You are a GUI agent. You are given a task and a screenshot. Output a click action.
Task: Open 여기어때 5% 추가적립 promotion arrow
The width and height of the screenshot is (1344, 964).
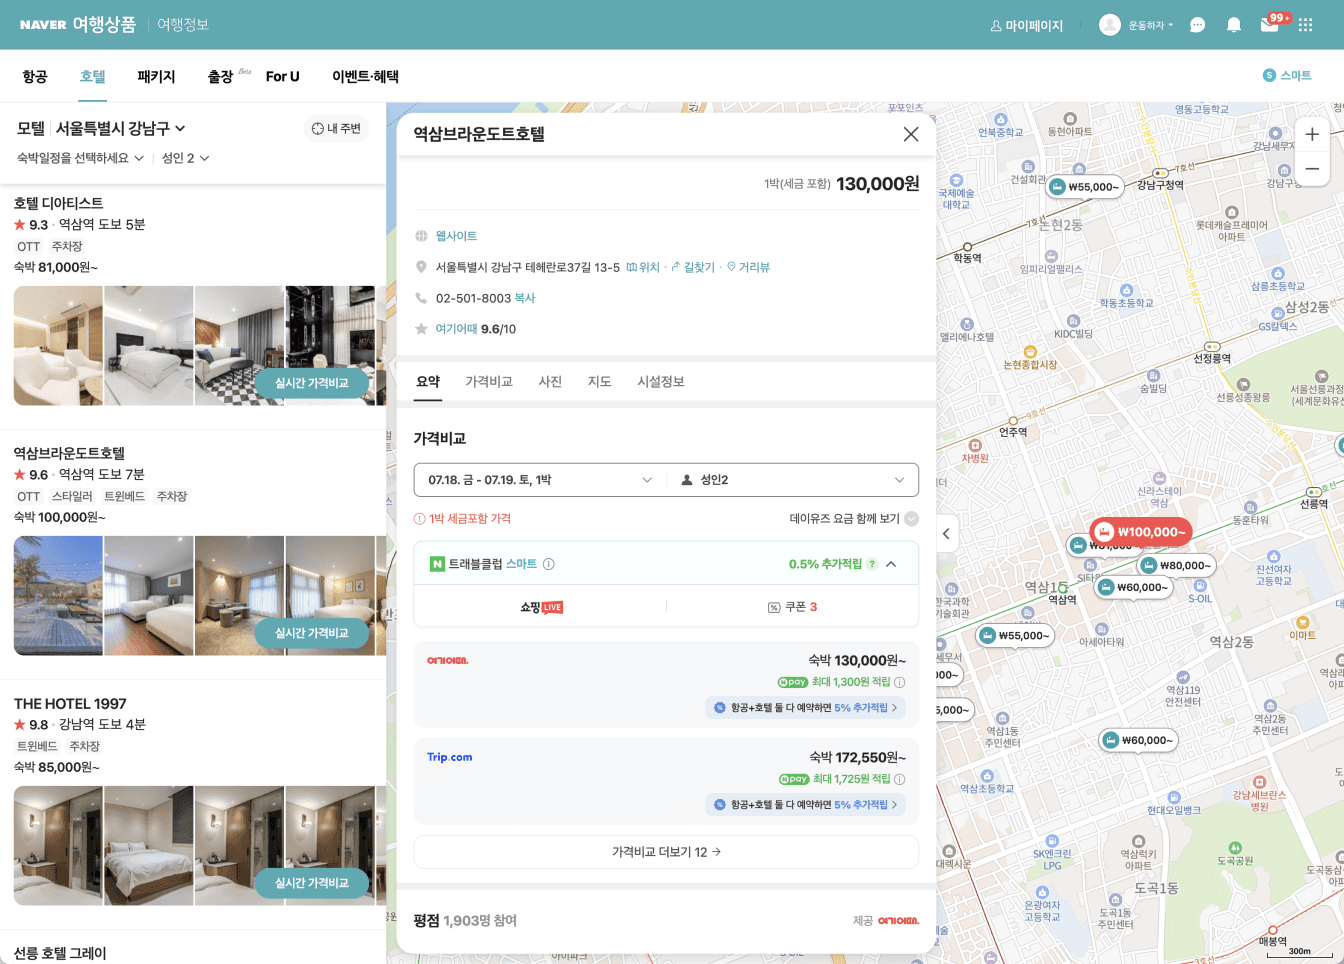[893, 707]
